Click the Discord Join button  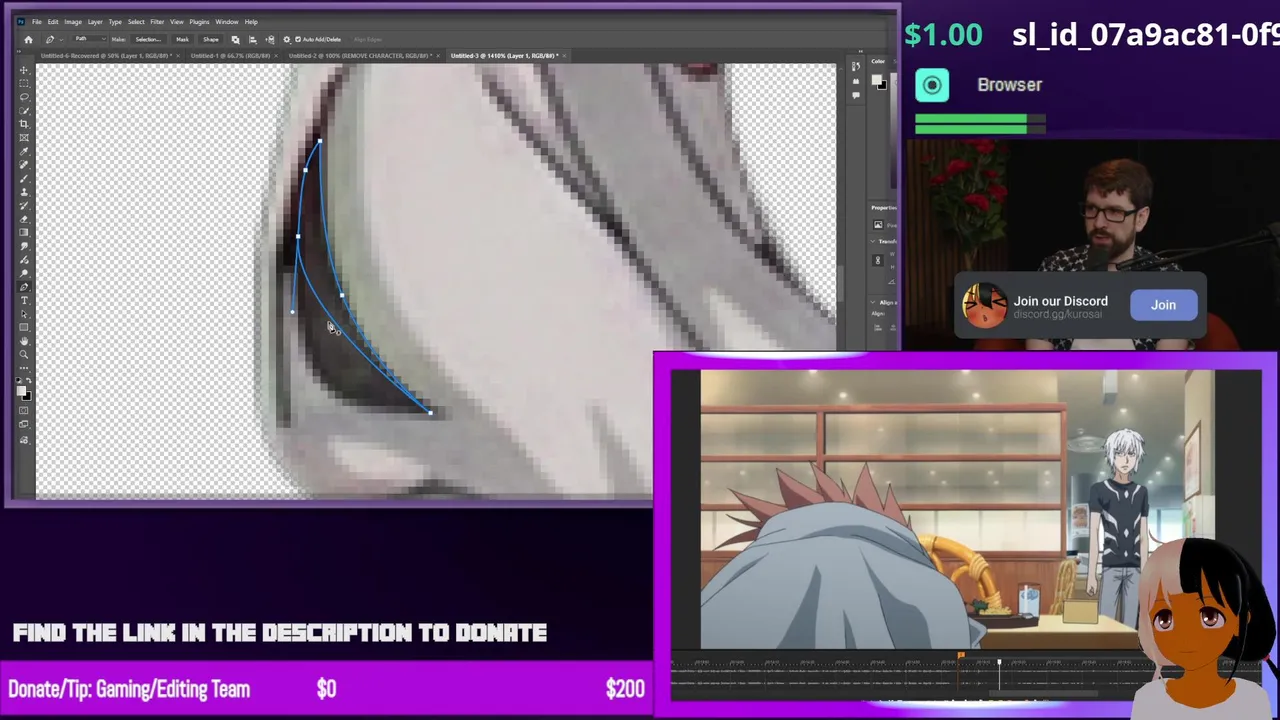(1163, 305)
